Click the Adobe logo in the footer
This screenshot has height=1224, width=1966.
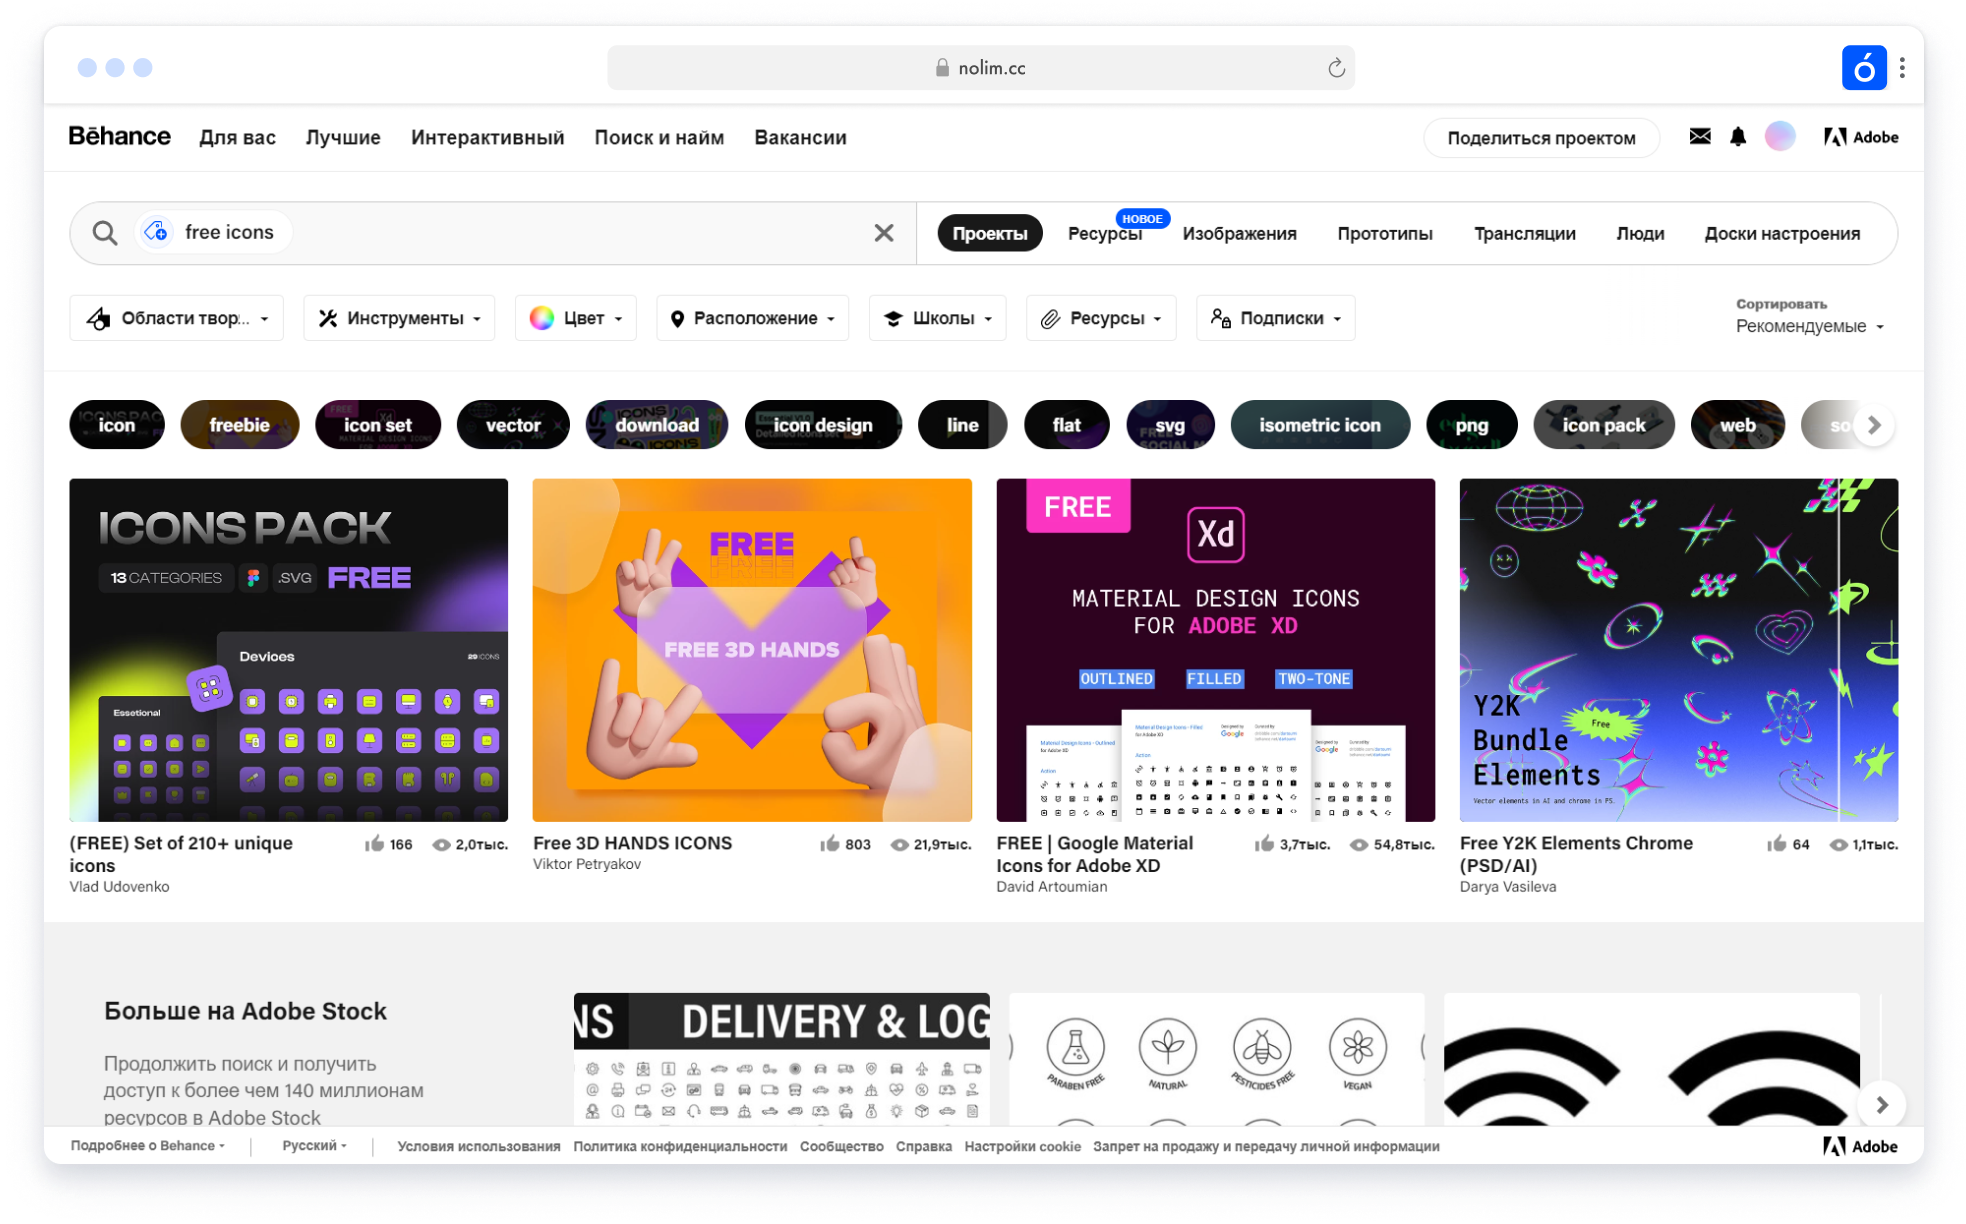coord(1860,1146)
